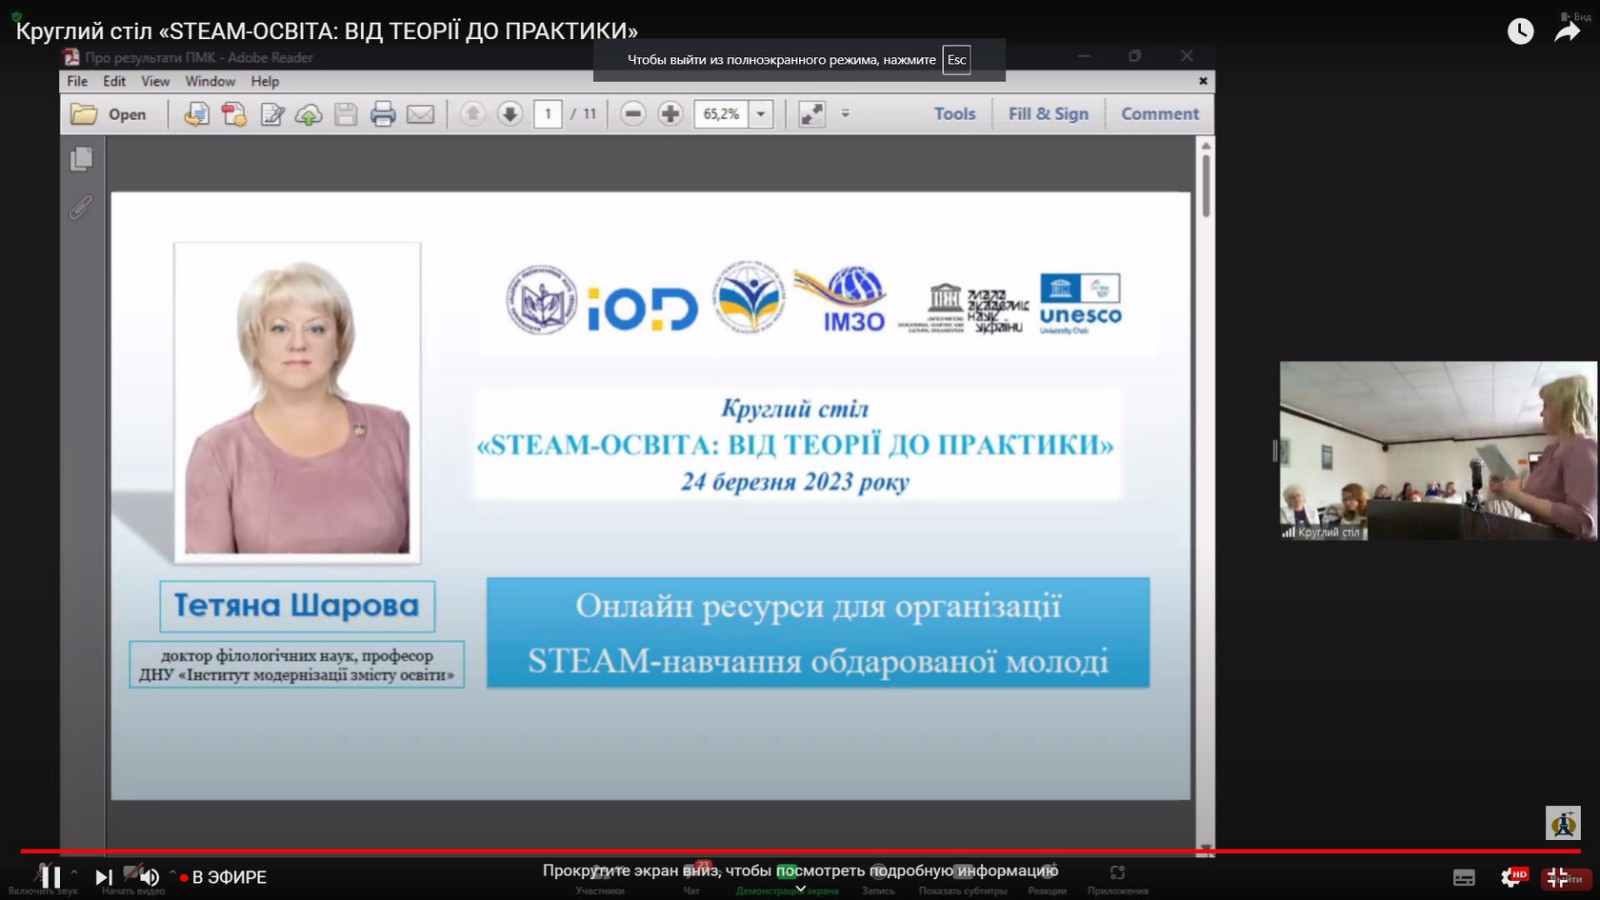Click the slide title 'Онлайн ресурси для організації'
Screen dimensions: 1600x900
818,606
